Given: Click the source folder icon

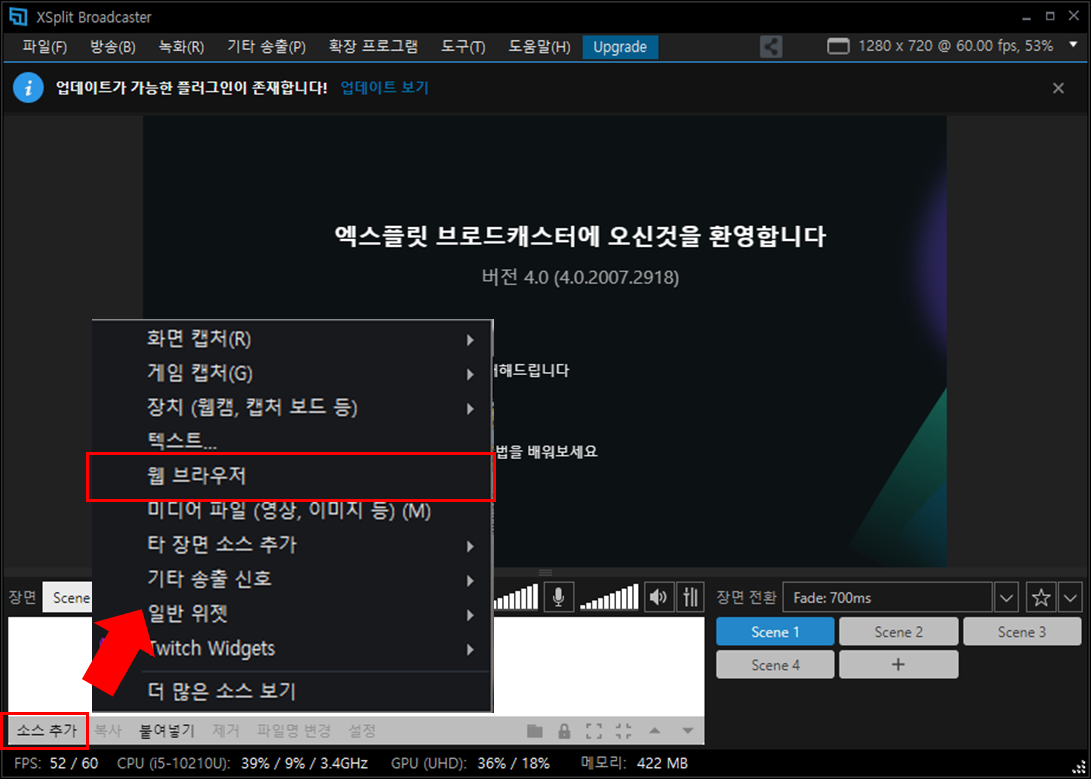Looking at the screenshot, I should click(535, 731).
